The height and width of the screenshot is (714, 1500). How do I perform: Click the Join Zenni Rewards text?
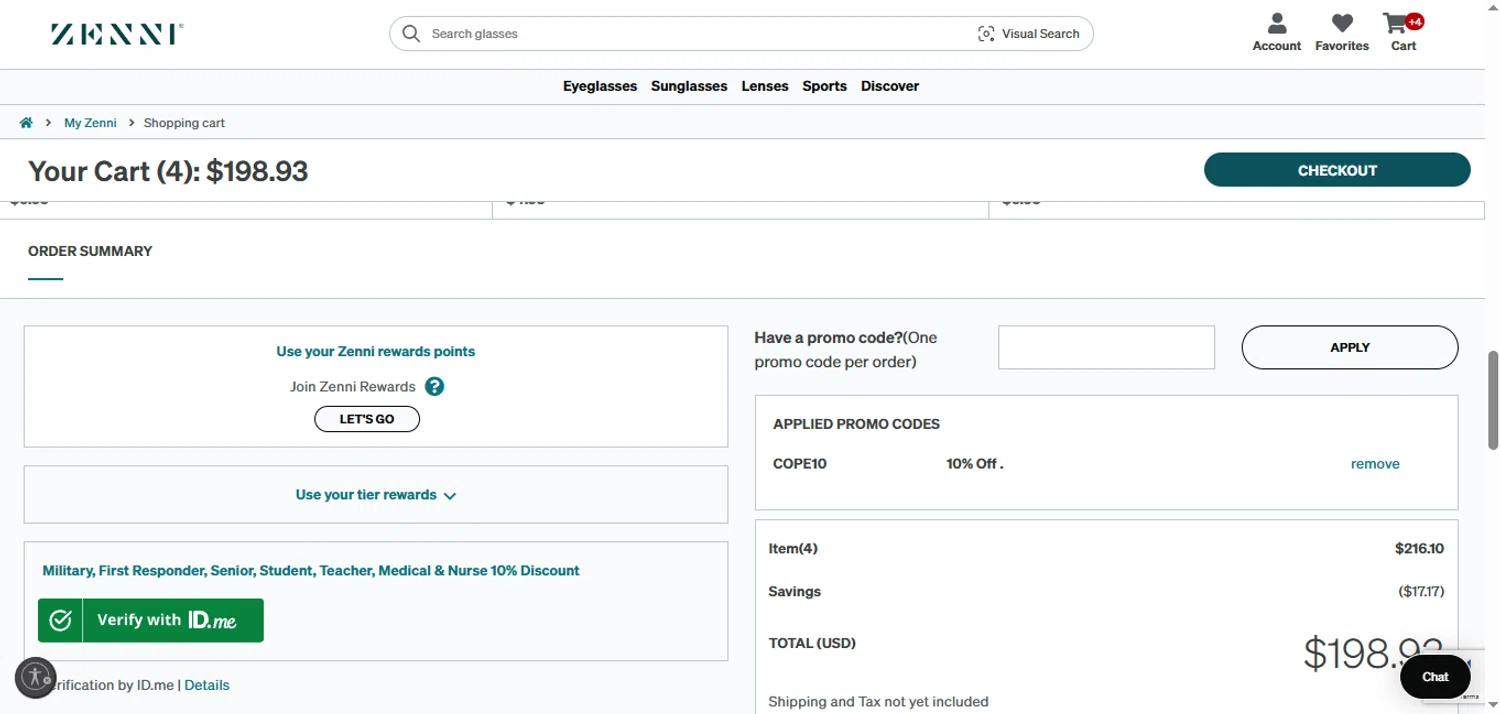point(353,387)
